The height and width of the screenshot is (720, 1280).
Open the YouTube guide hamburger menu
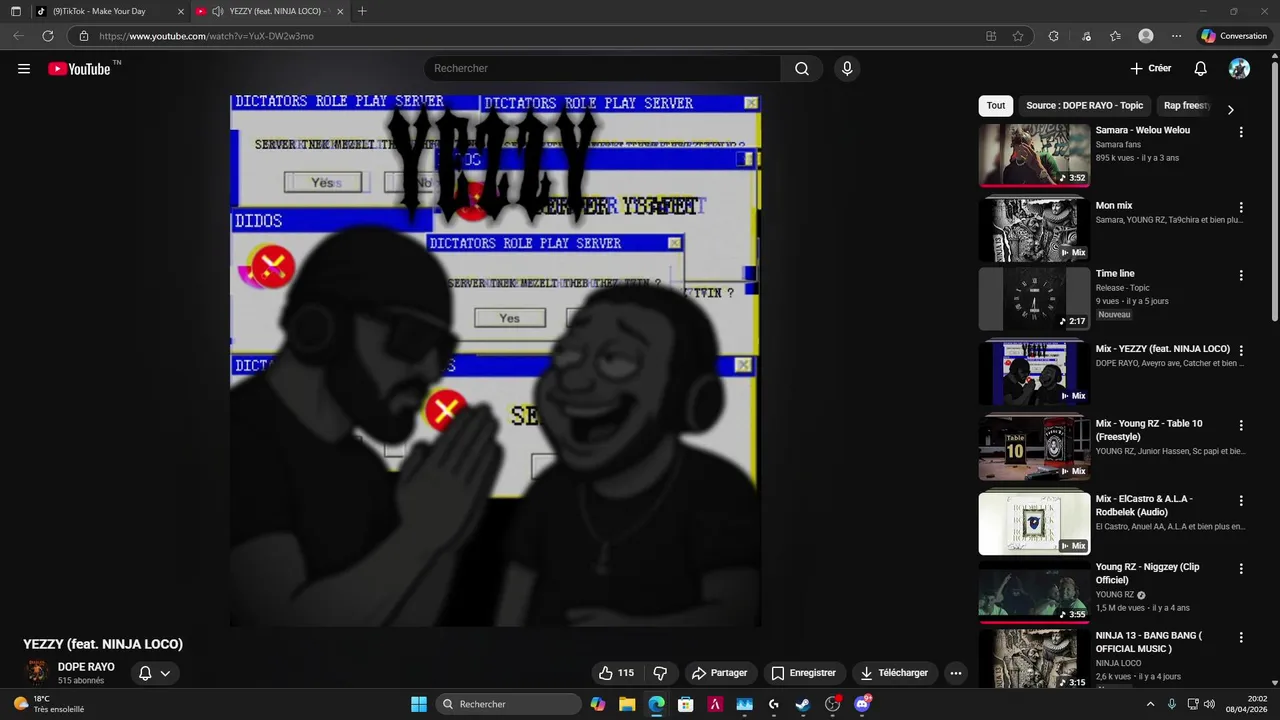tap(24, 69)
